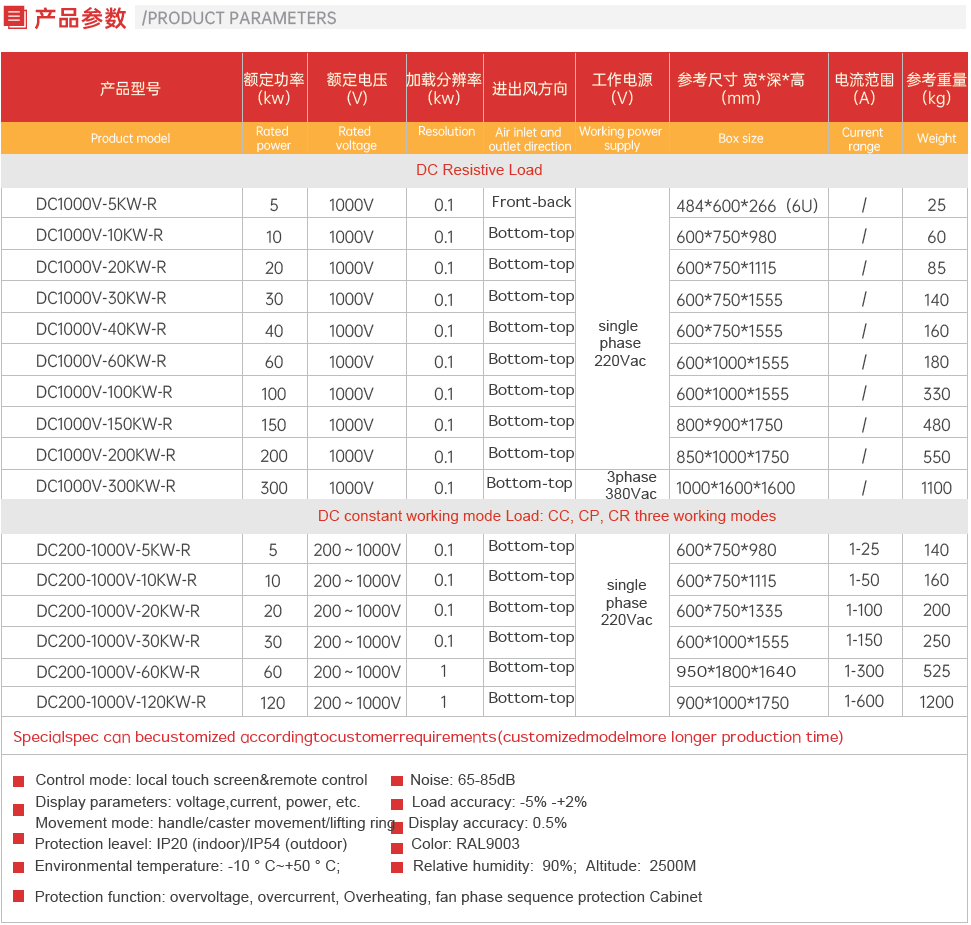Select model DC1000V-10KW-R
This screenshot has height=925, width=971.
[x=100, y=235]
